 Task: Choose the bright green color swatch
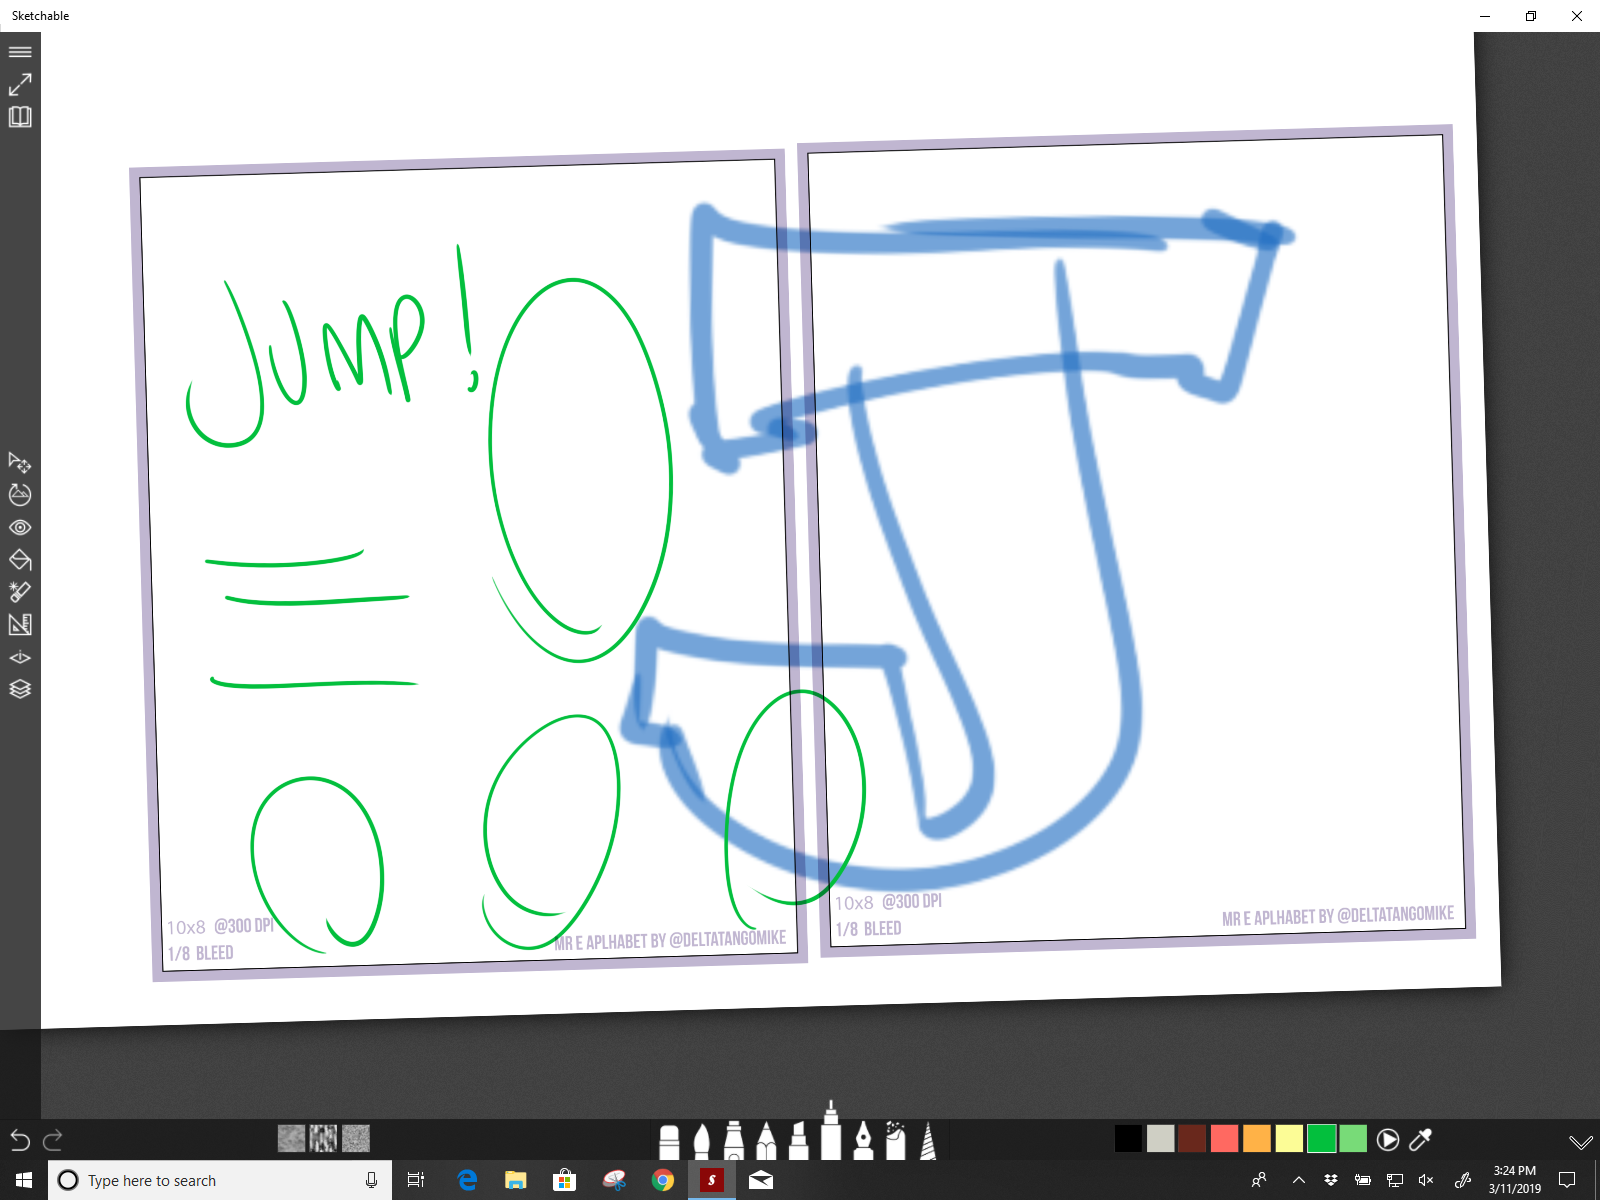[1321, 1139]
